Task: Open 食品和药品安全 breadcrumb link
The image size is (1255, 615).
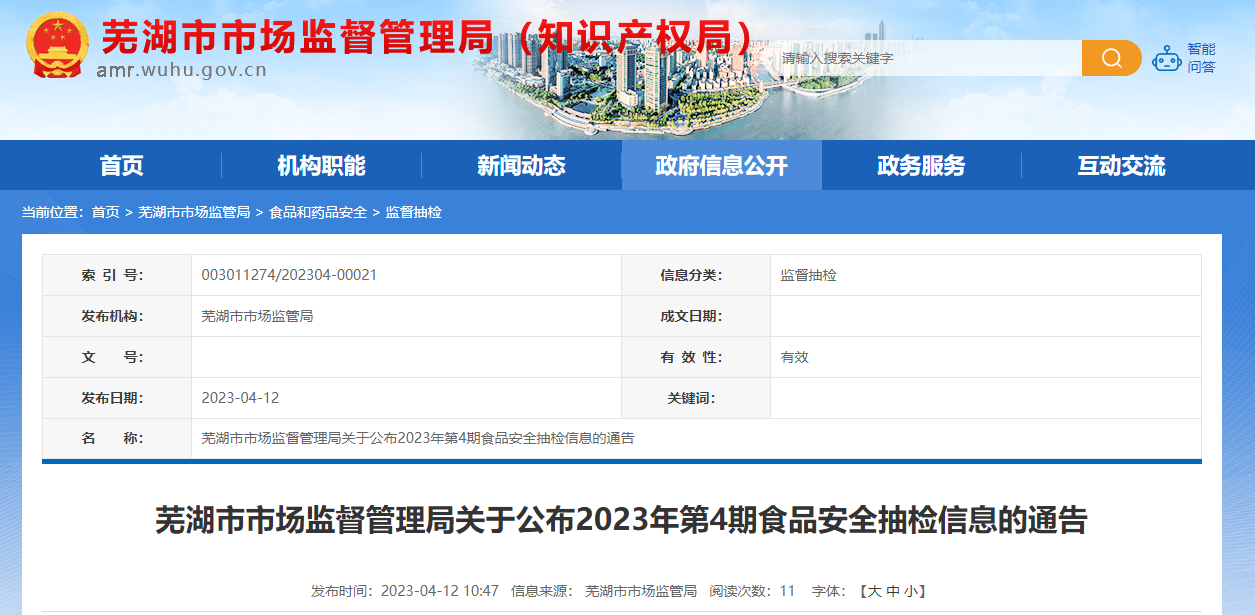Action: point(318,212)
